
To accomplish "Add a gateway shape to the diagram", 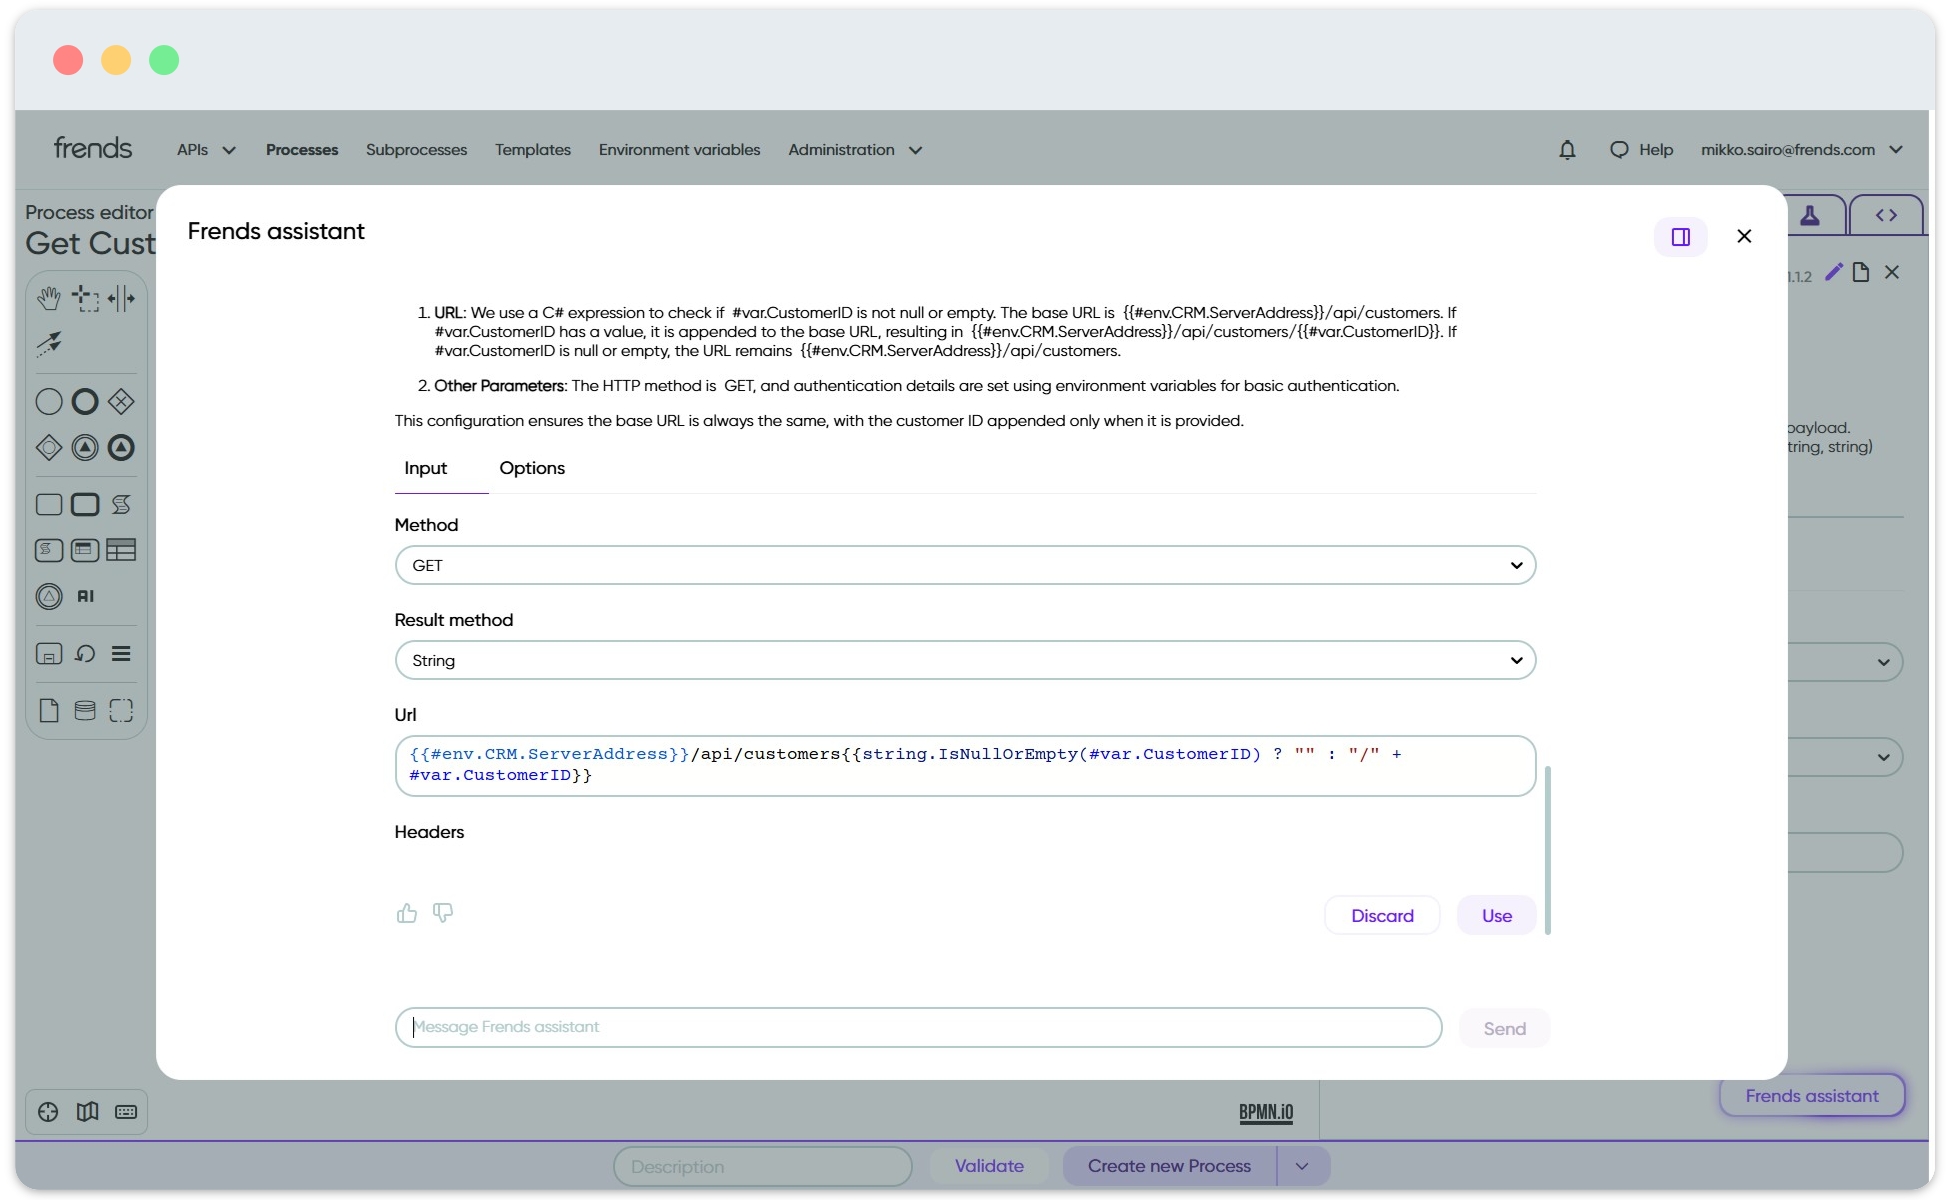I will [121, 401].
